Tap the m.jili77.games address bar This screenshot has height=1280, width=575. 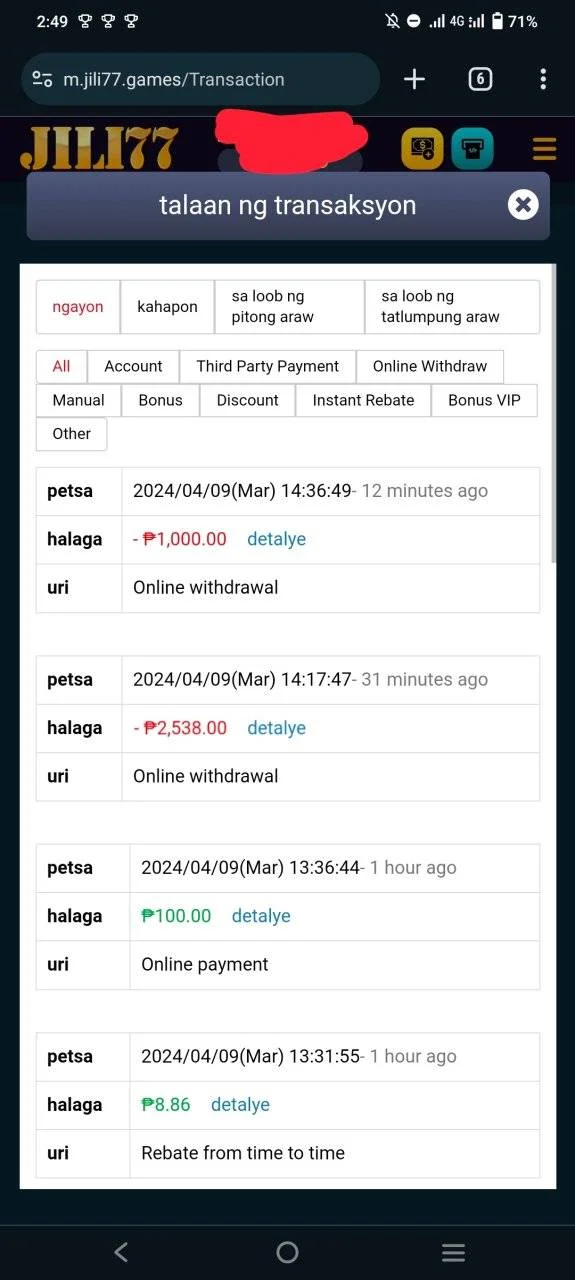200,79
